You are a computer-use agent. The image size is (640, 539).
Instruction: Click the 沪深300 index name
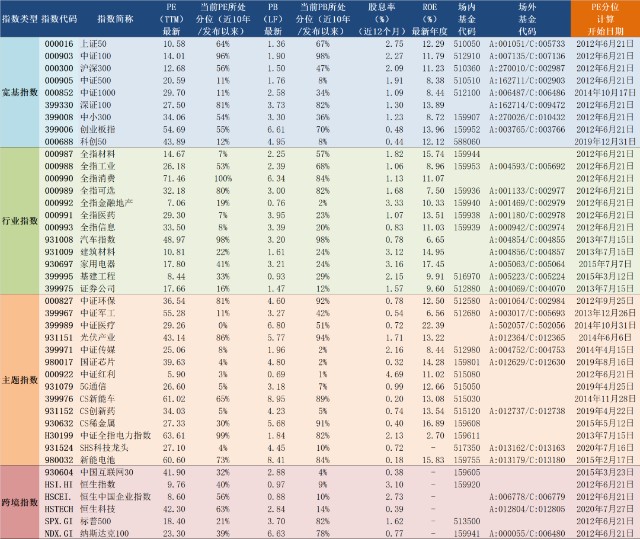[x=96, y=68]
